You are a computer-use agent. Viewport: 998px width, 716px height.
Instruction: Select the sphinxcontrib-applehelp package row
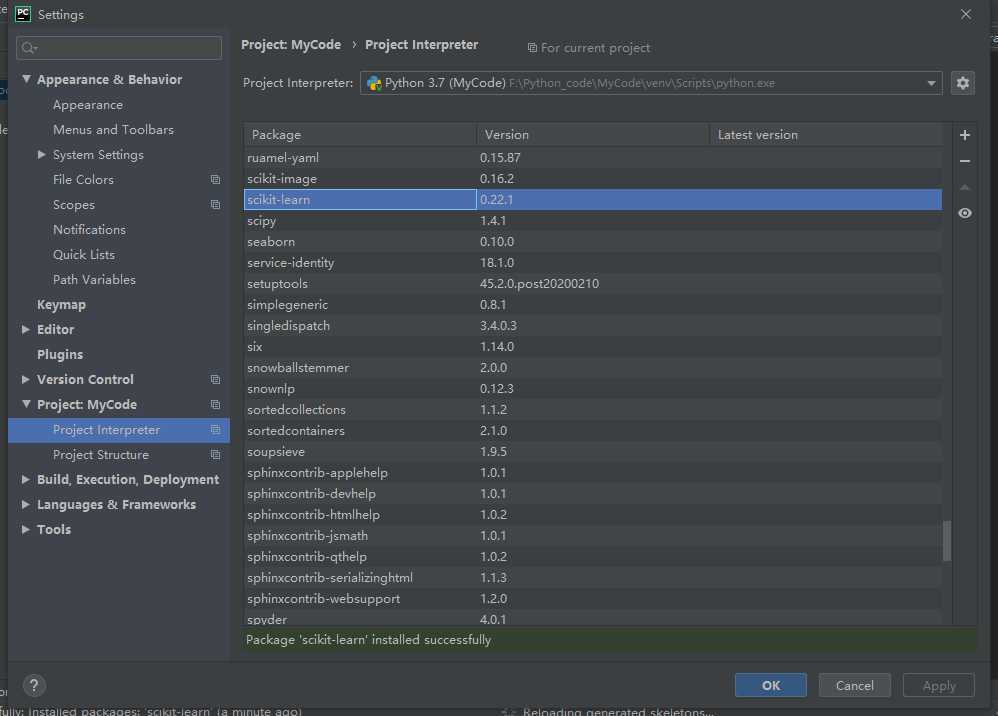point(593,473)
